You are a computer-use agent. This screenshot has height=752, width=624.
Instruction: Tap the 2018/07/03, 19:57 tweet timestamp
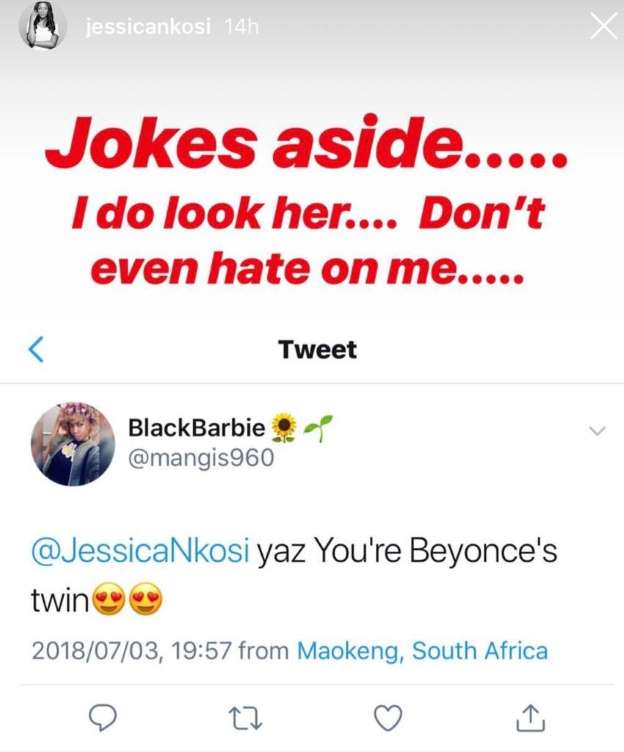pyautogui.click(x=134, y=651)
